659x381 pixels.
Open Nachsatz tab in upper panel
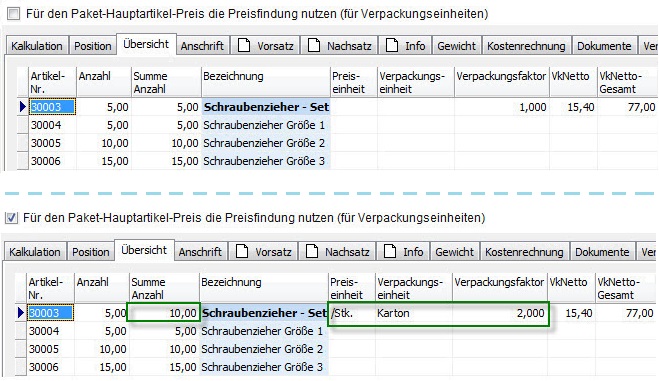point(339,46)
